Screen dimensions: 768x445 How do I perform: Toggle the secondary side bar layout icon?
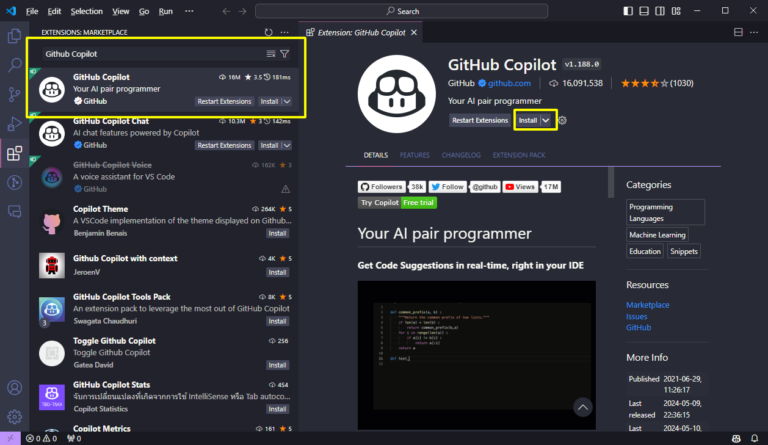660,11
